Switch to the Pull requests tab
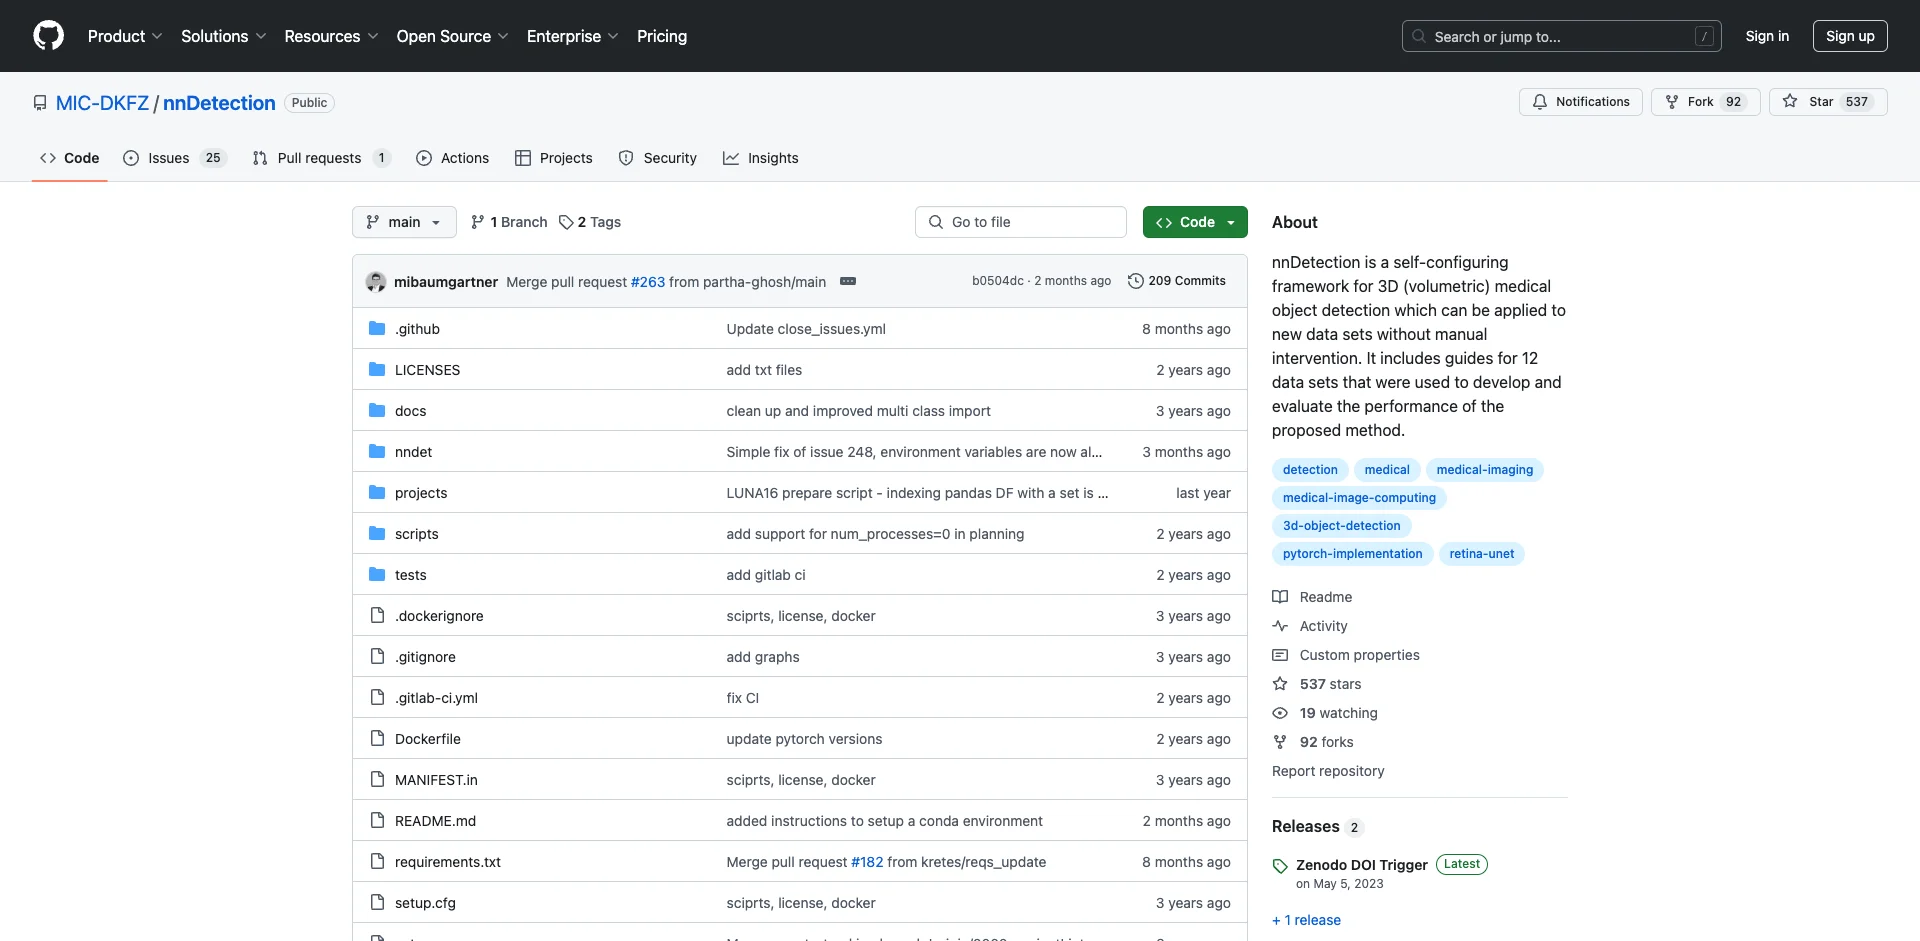This screenshot has width=1920, height=941. pos(321,158)
